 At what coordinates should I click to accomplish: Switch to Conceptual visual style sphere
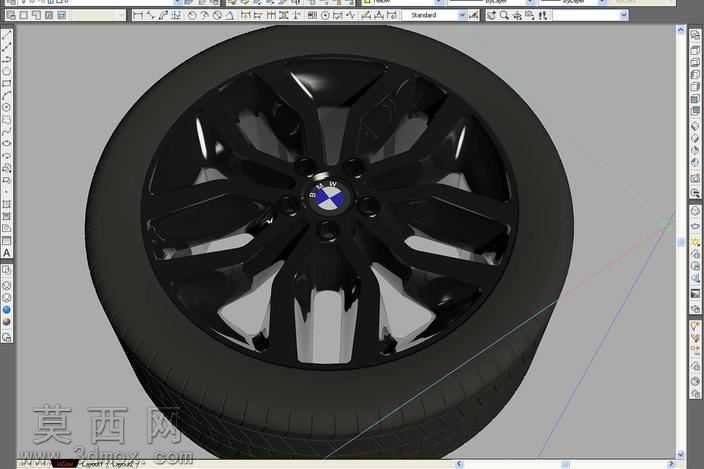click(x=7, y=322)
